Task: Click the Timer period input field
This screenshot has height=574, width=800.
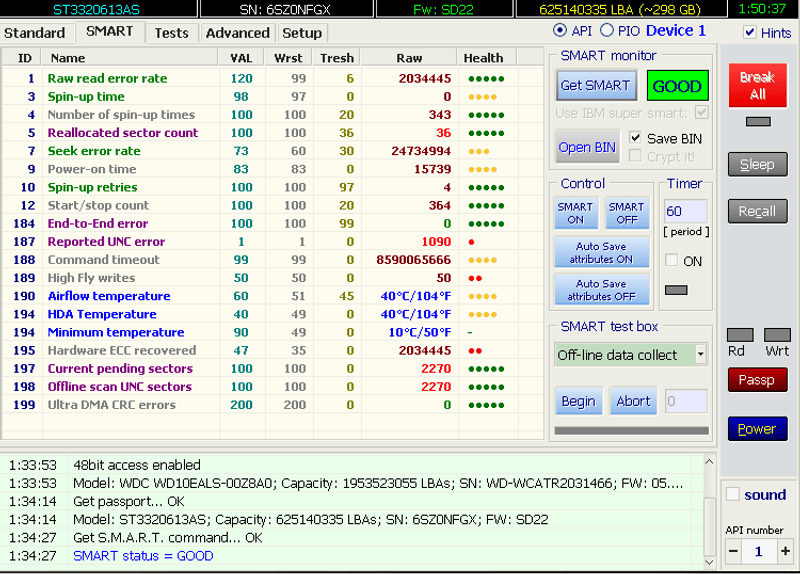Action: [686, 211]
